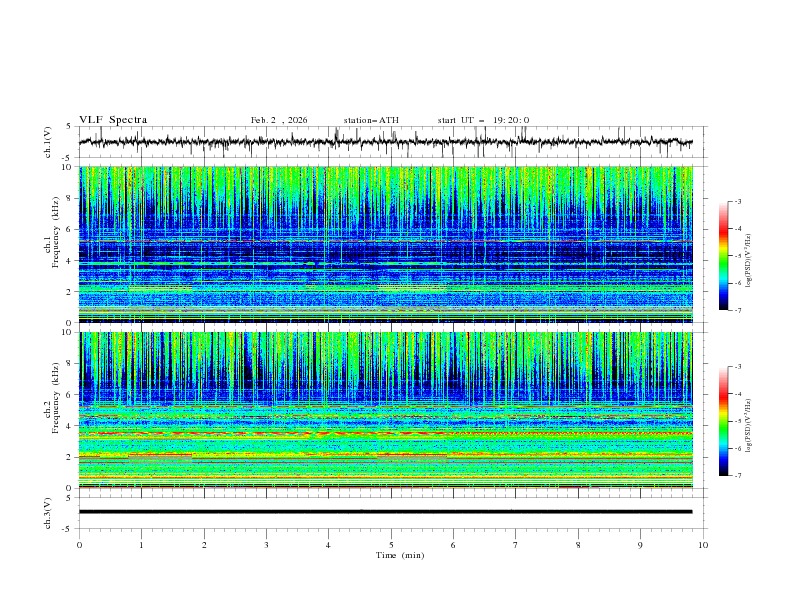
Task: Click the "ch.3(V)" axis label
Action: pos(48,513)
